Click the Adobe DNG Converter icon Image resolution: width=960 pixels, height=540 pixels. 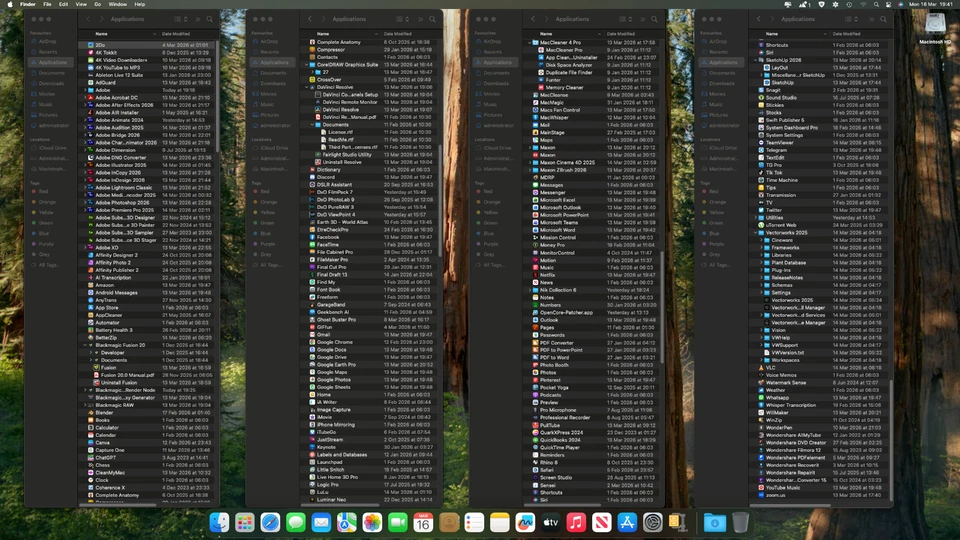(91, 157)
